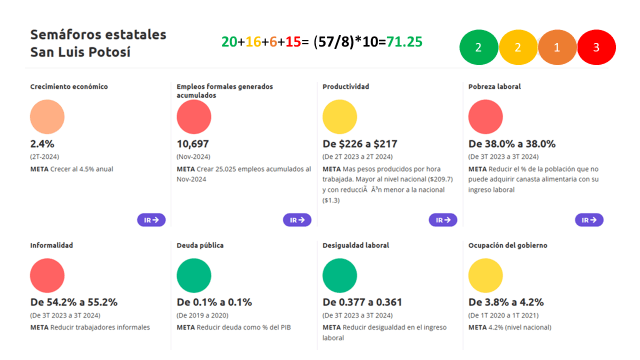Click the yellow Ocupación del gobierno circle
Screen dimensions: 640x360
(x=485, y=276)
